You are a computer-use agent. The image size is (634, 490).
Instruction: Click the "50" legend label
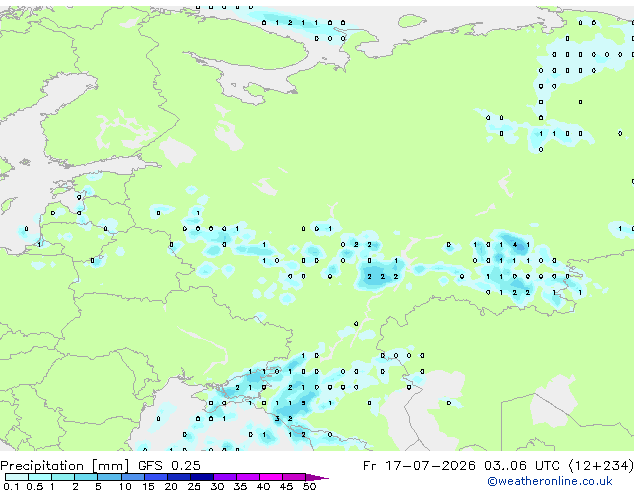(x=310, y=486)
